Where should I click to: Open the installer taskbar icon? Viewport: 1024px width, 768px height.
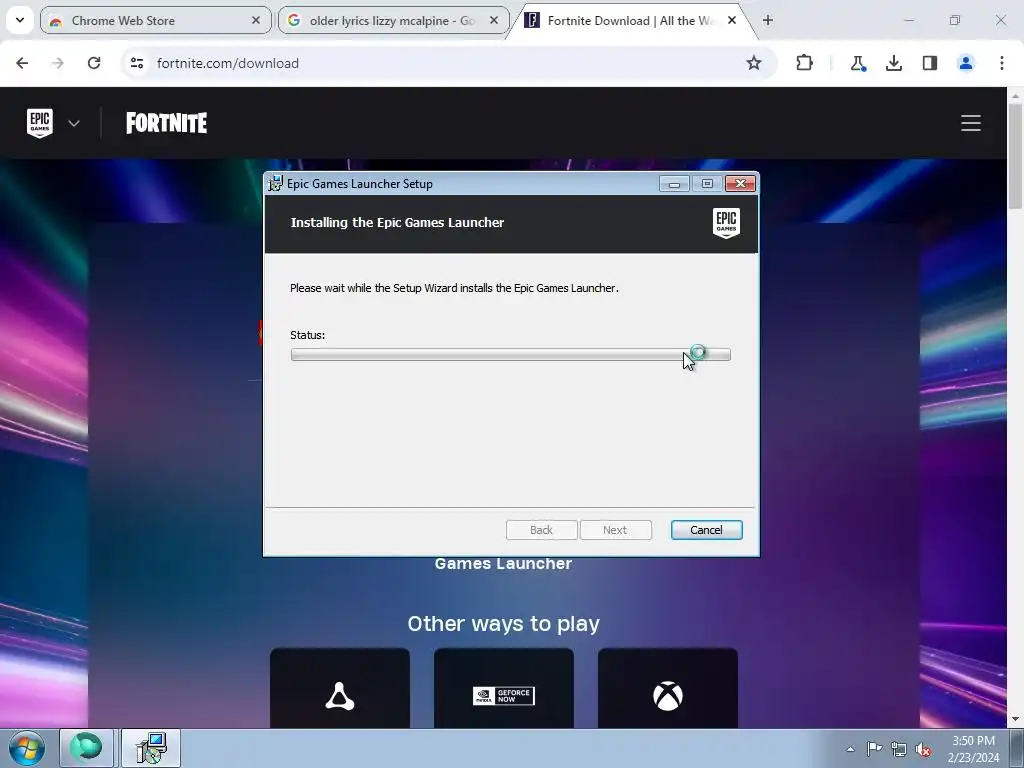(151, 748)
